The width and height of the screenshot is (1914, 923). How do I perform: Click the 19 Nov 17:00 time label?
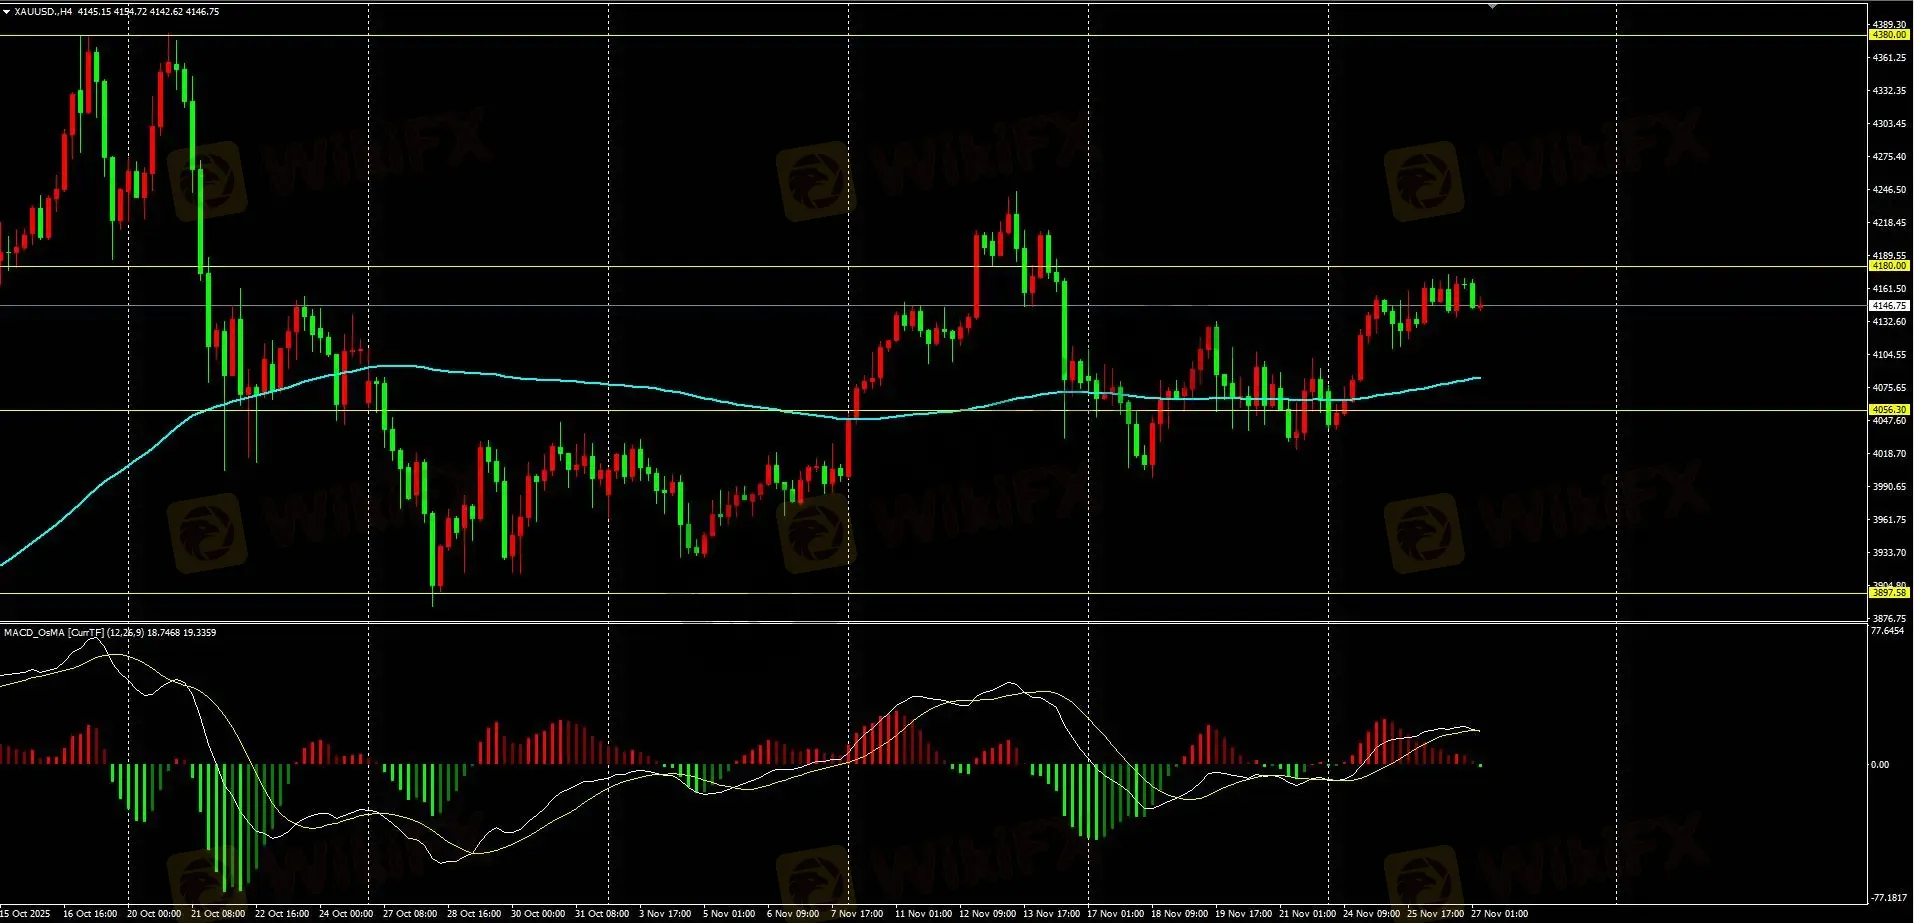(1243, 913)
